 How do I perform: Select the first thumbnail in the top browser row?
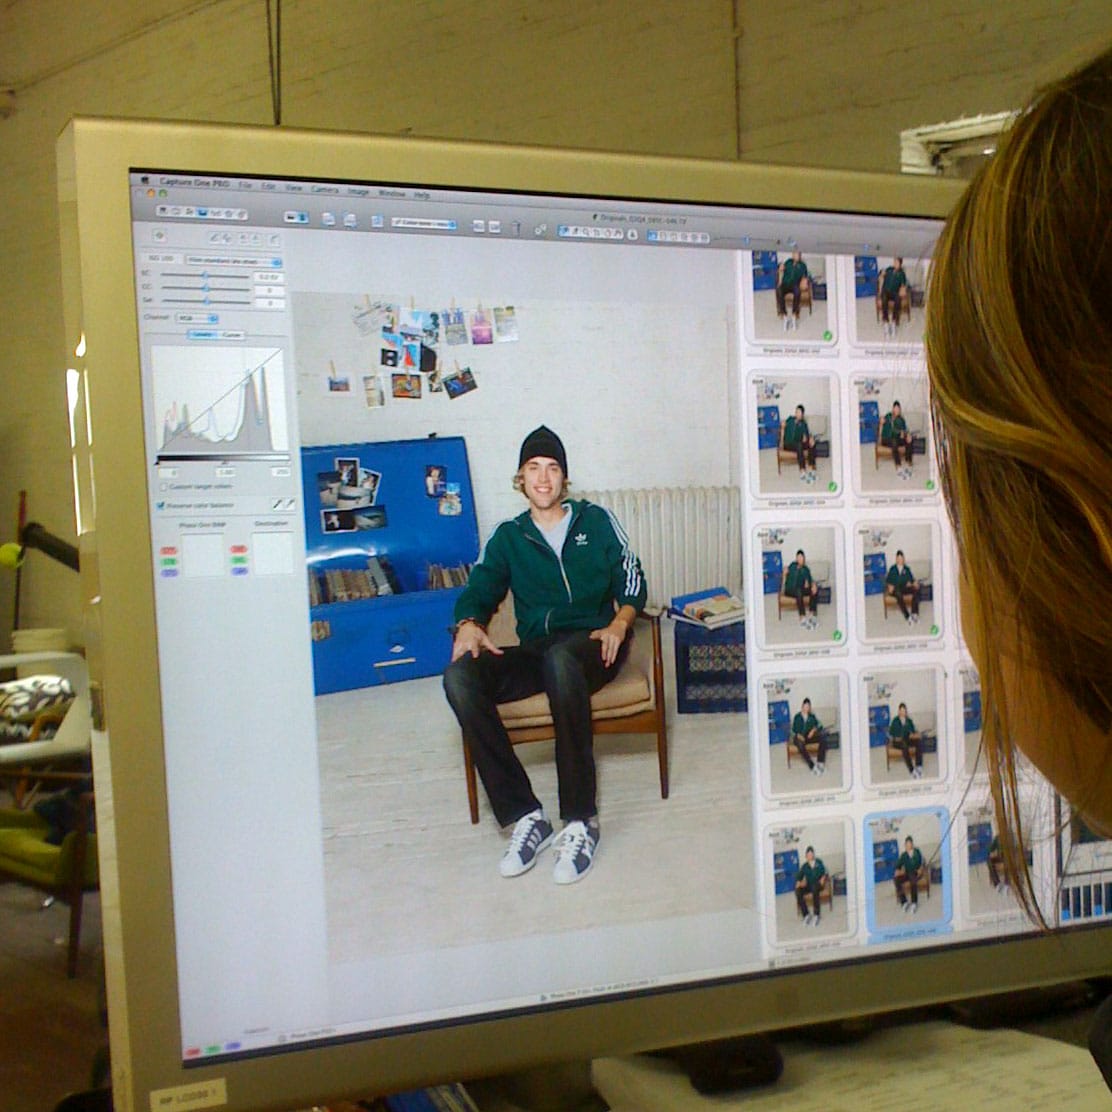(x=792, y=297)
